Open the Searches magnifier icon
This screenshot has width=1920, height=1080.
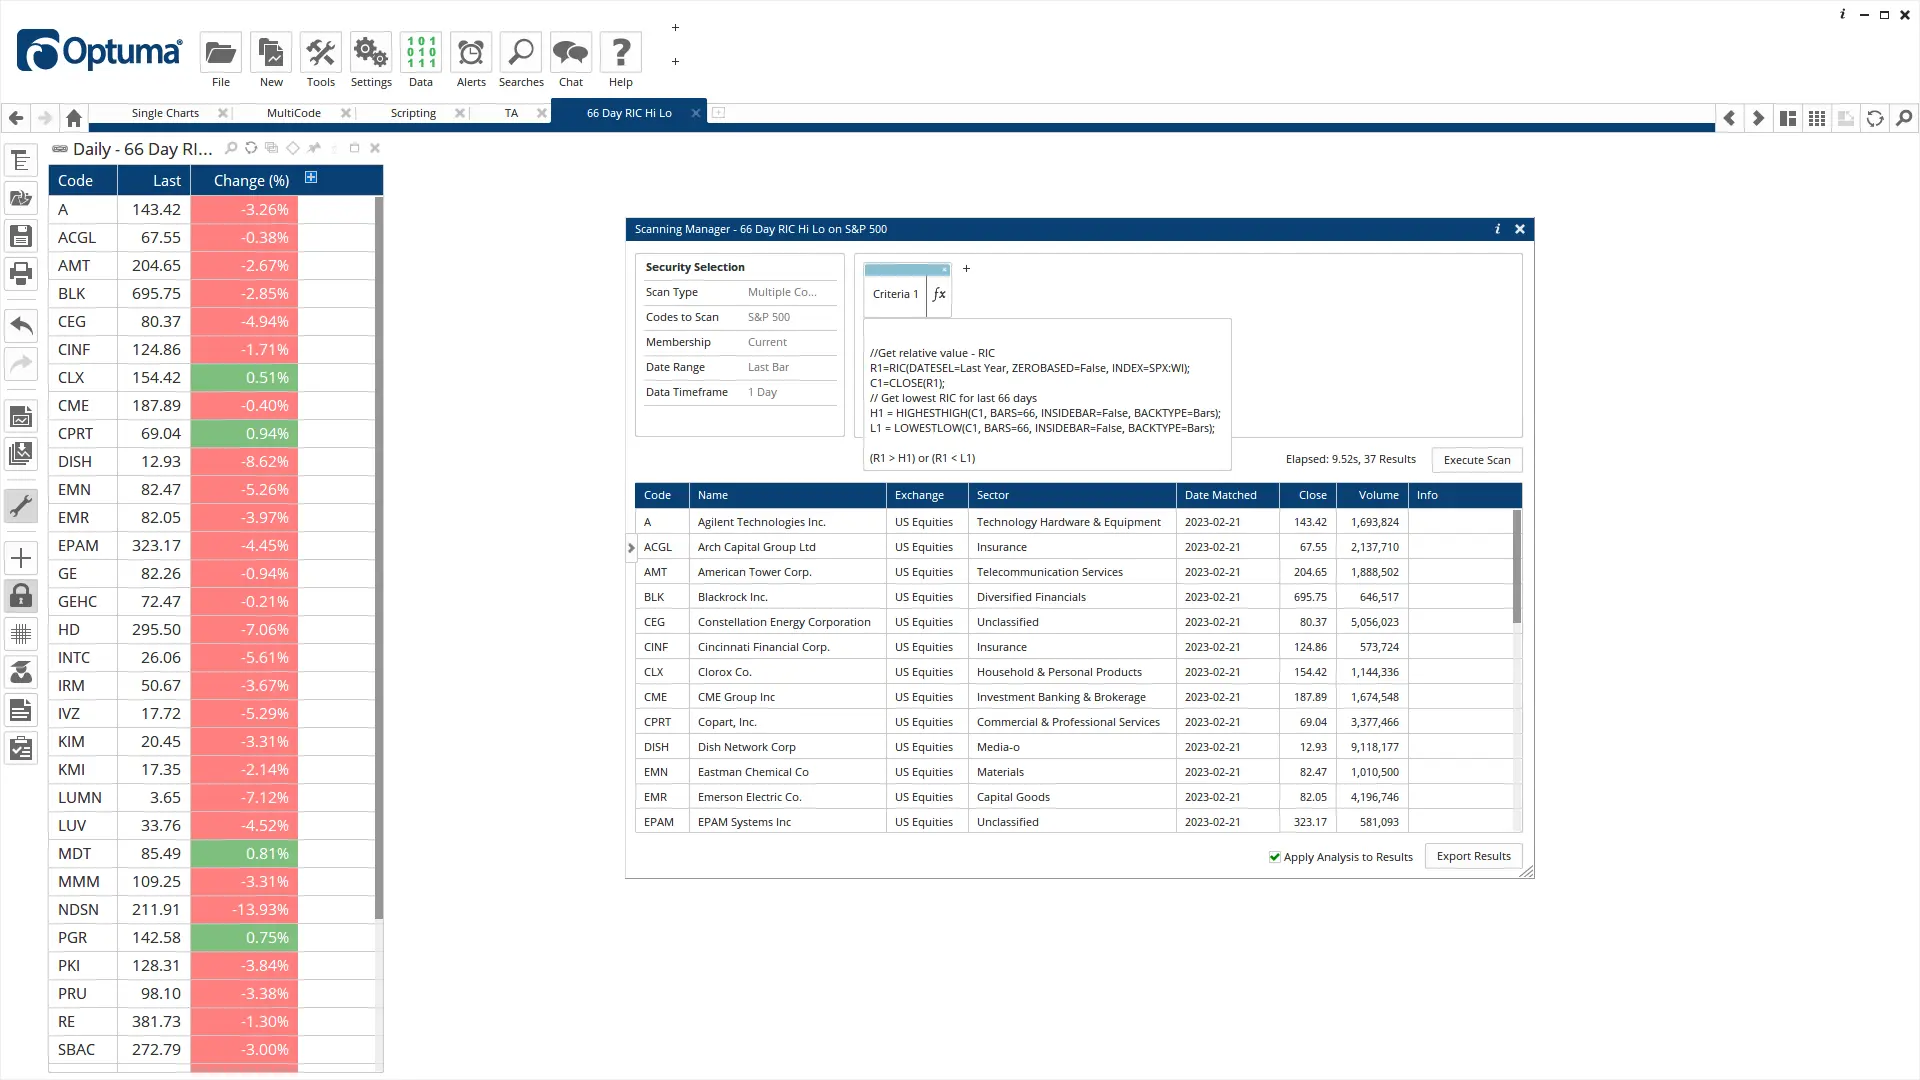[521, 53]
